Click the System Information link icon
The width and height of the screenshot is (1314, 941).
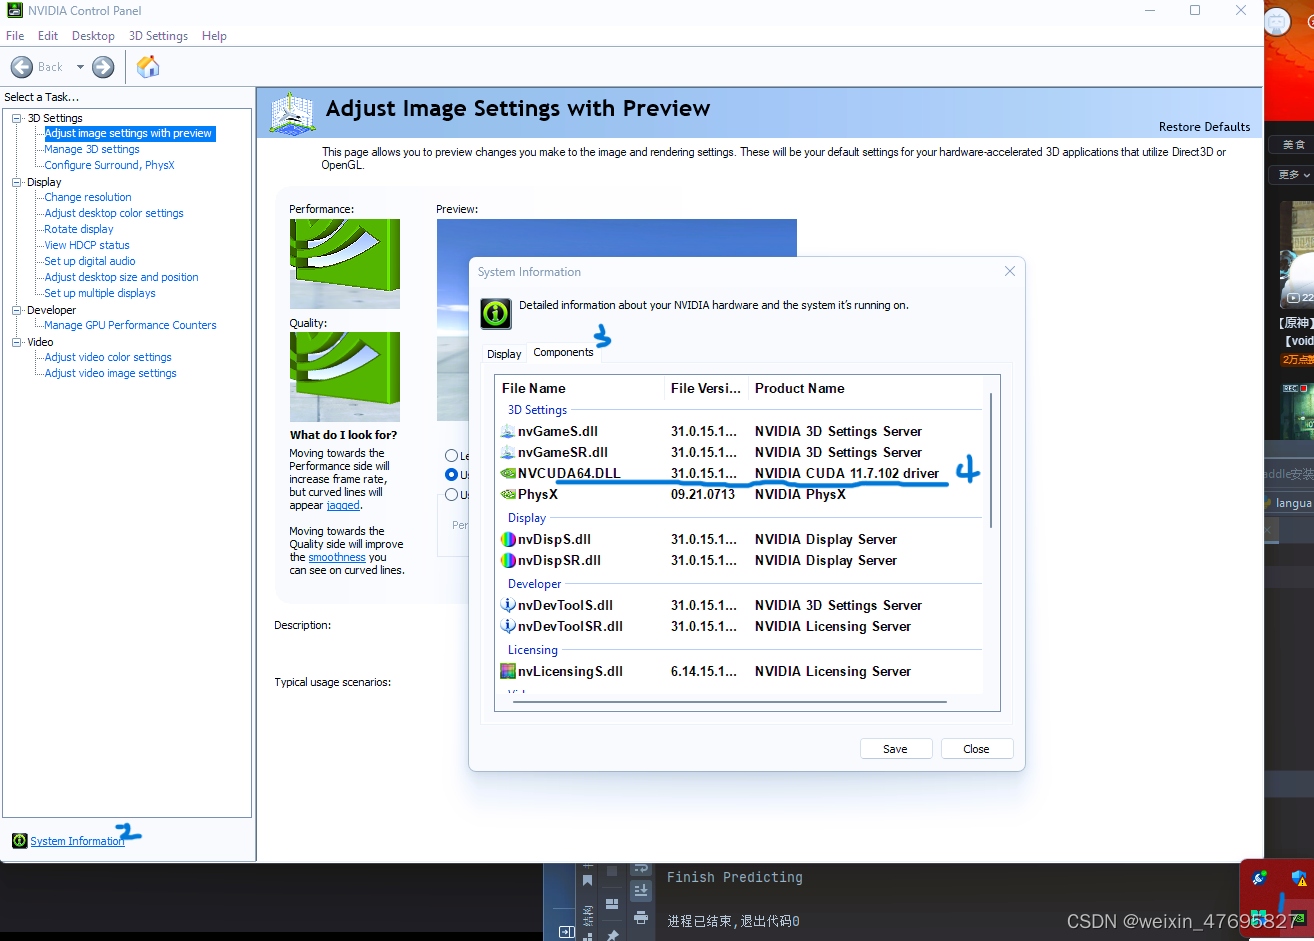pyautogui.click(x=19, y=841)
